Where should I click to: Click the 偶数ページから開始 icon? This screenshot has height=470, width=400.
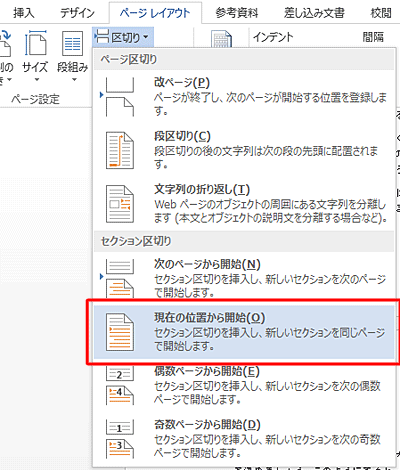(x=120, y=385)
